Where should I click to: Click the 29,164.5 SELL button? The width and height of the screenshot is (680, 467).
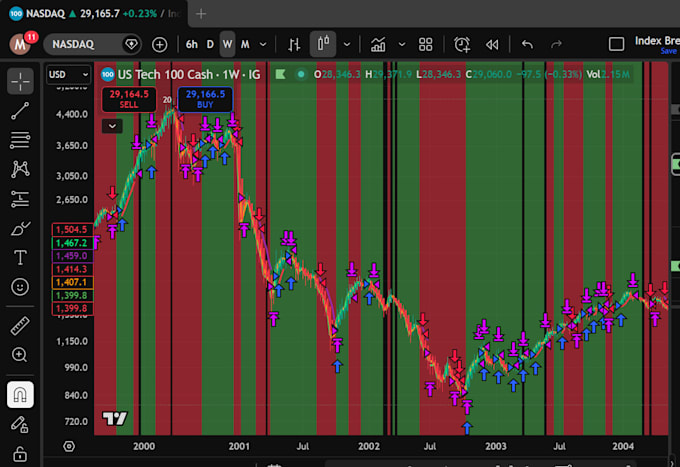(129, 99)
